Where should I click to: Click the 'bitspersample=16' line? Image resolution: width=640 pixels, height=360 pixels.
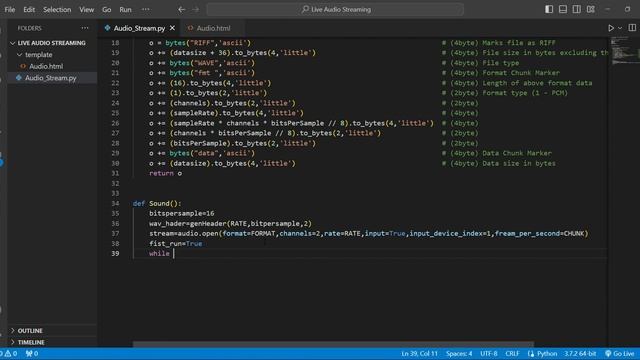click(x=182, y=213)
